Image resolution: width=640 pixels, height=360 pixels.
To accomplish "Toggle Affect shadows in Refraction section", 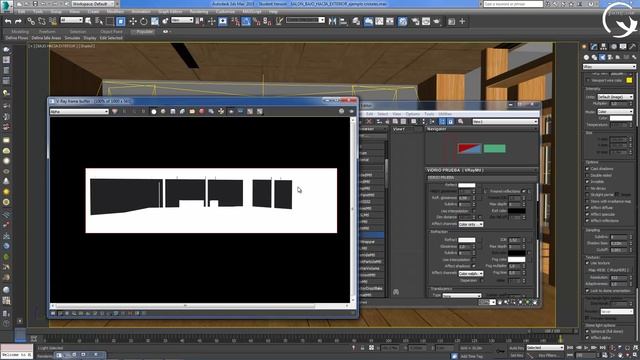I will (x=474, y=266).
